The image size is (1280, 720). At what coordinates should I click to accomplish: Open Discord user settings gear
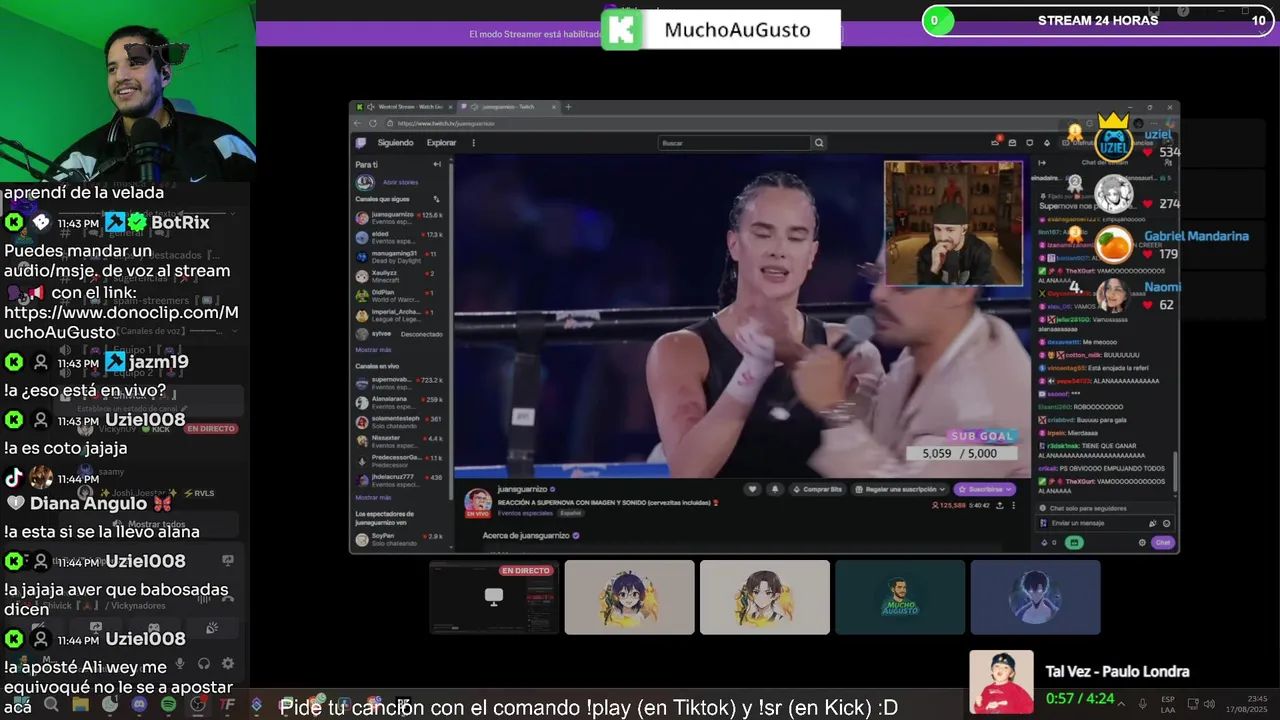(227, 663)
